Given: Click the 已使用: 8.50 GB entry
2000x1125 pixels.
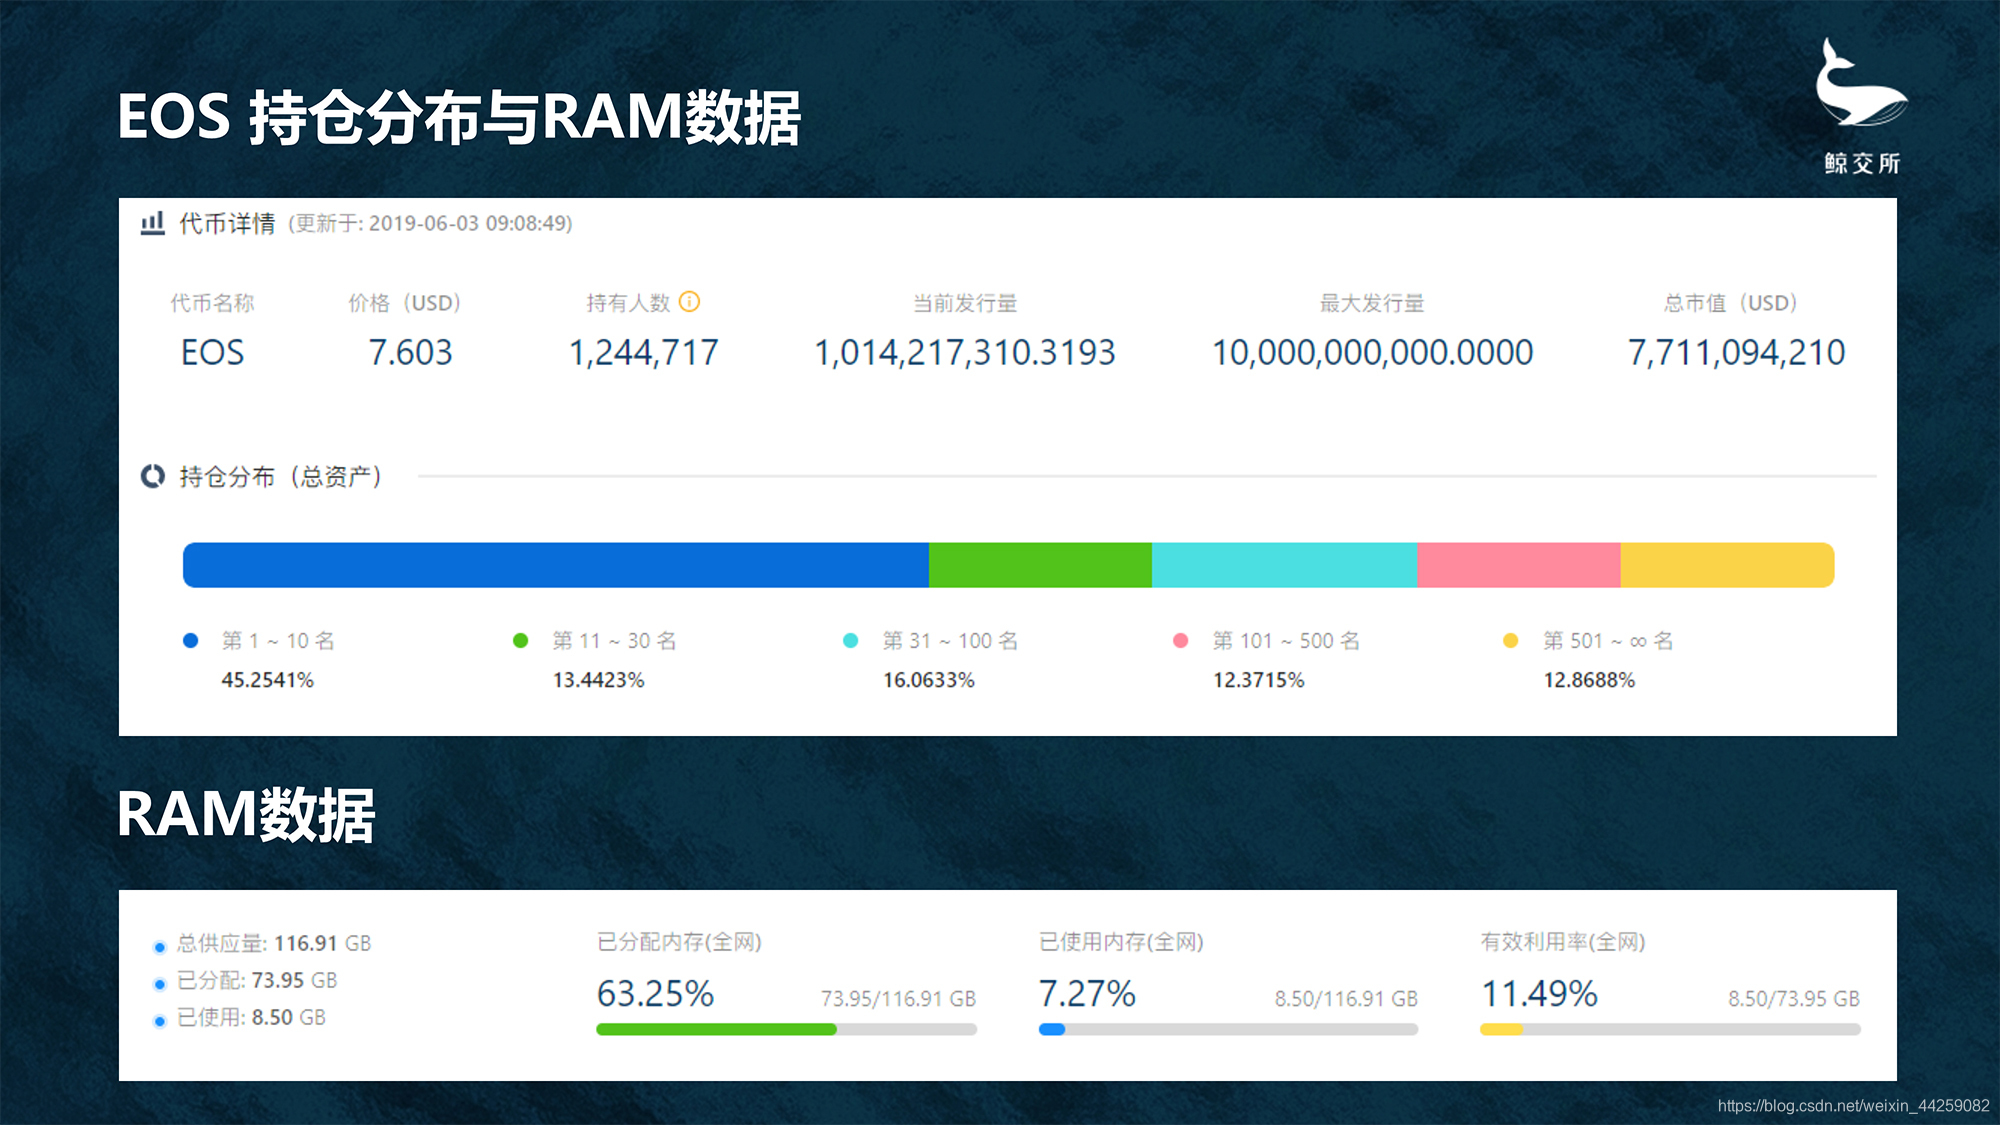Looking at the screenshot, I should coord(251,1017).
